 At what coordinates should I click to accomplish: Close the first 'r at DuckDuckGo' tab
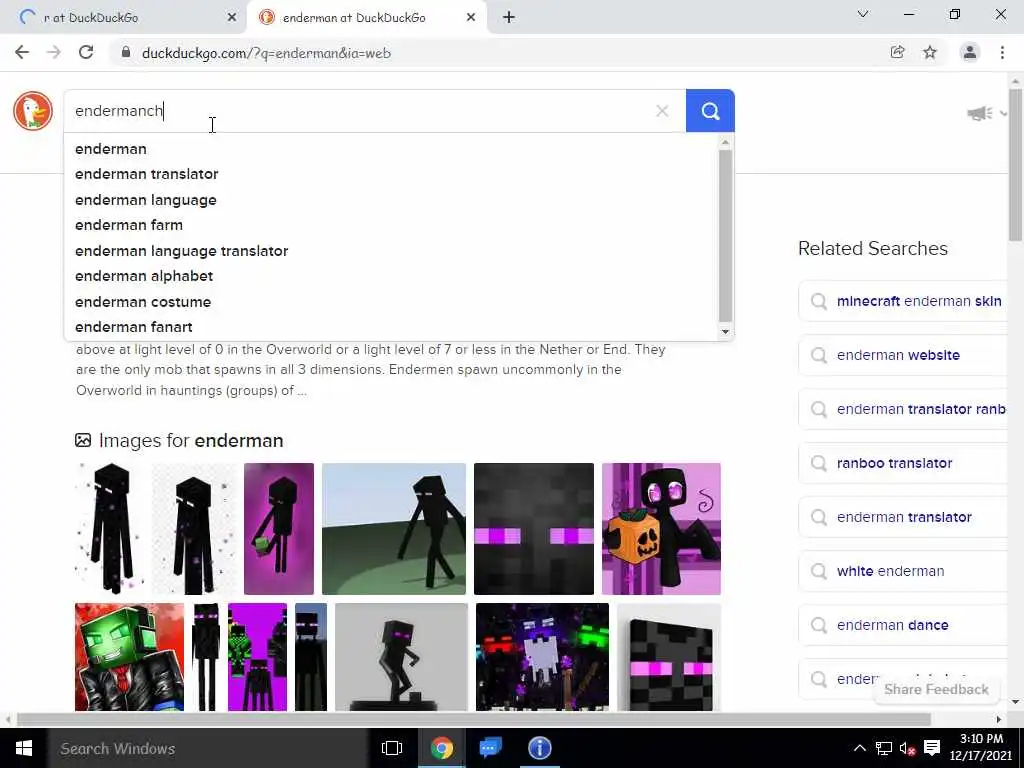point(232,18)
